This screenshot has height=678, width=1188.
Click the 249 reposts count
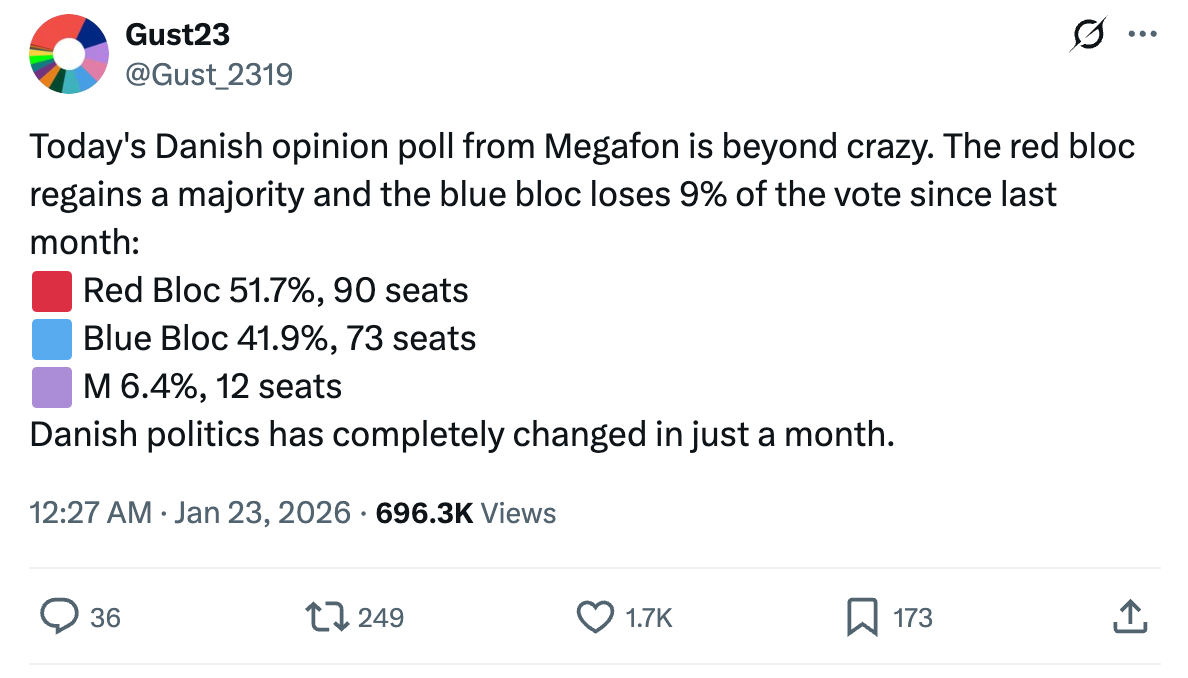381,618
